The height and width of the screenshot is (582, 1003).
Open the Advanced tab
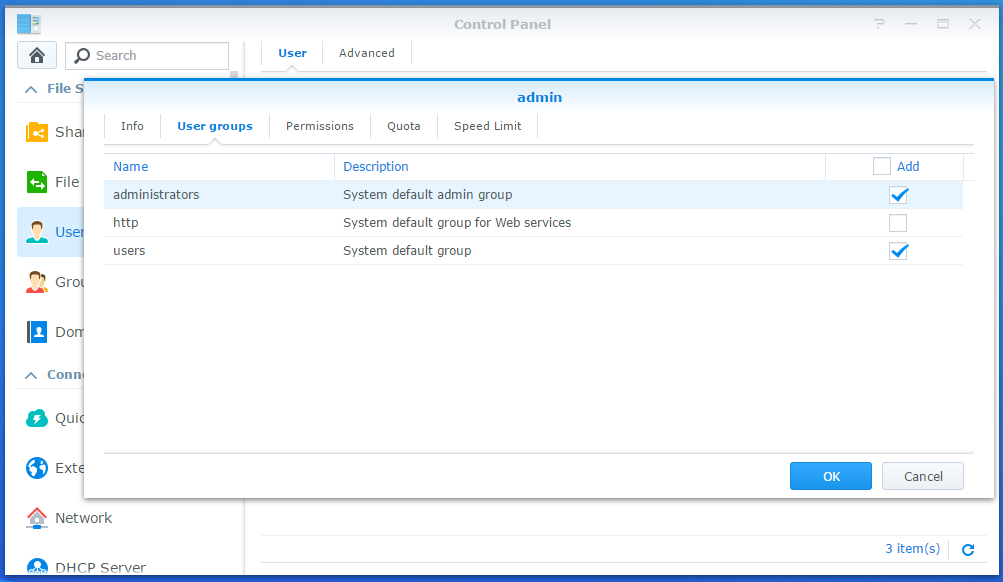[x=366, y=53]
